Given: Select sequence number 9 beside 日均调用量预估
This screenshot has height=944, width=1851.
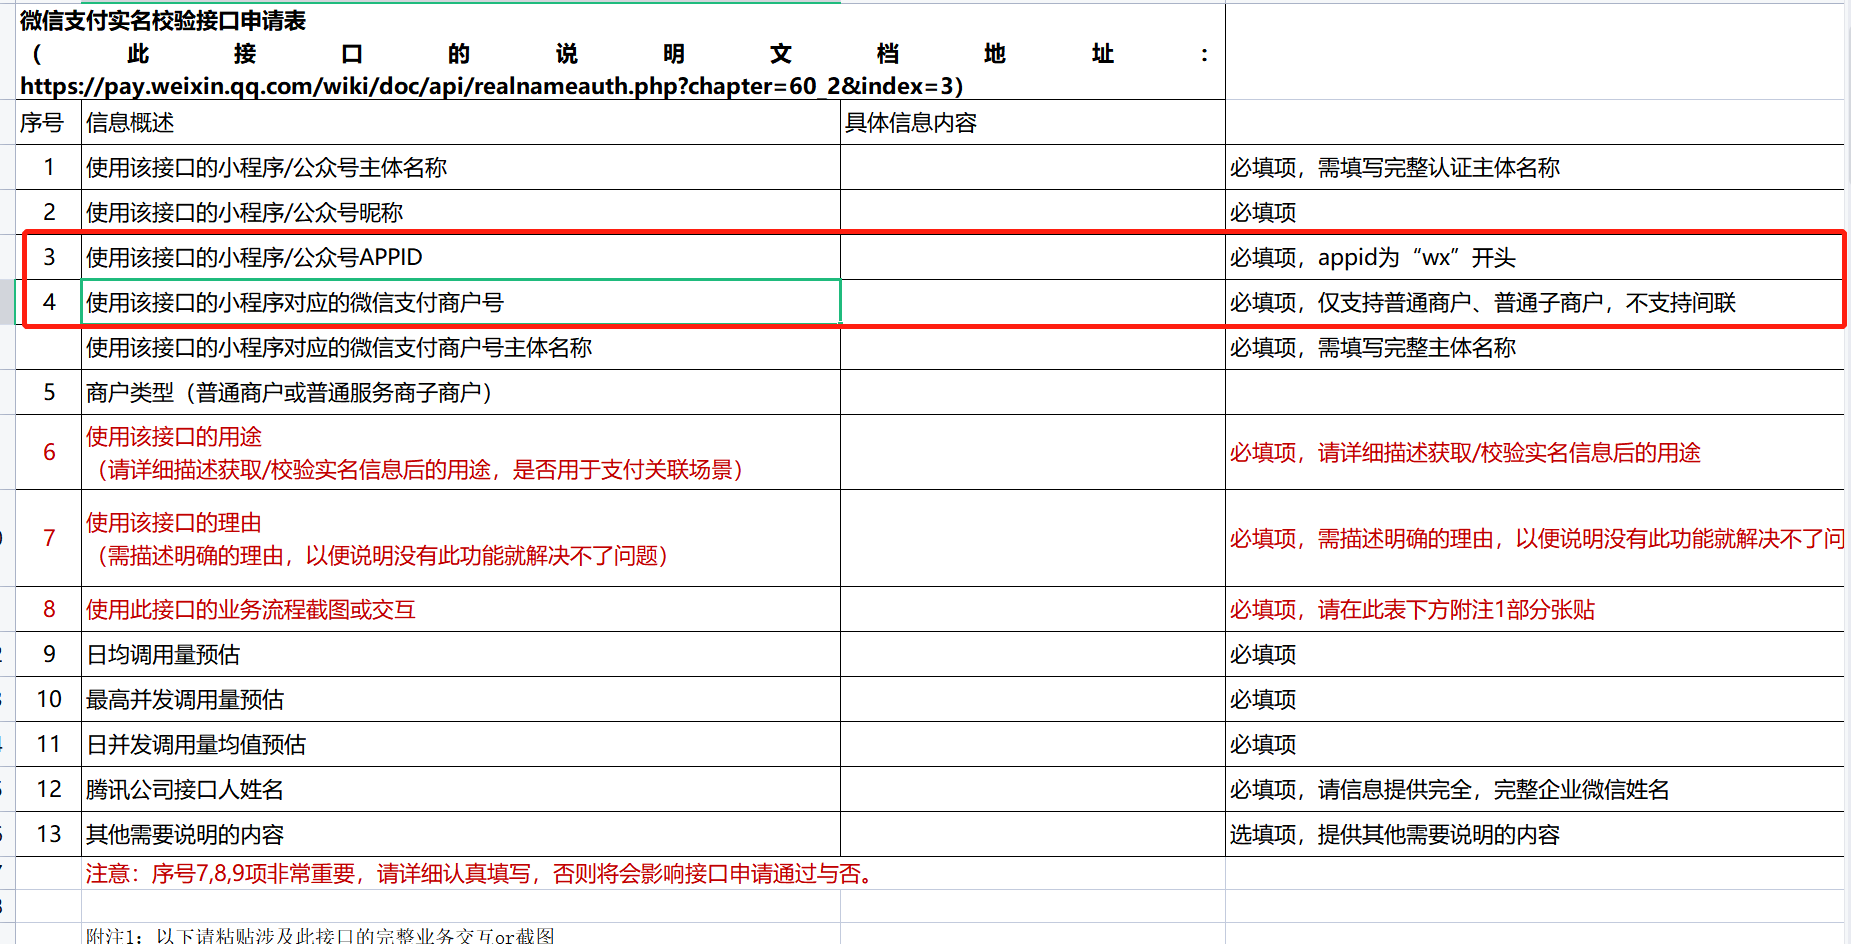Looking at the screenshot, I should tap(48, 655).
